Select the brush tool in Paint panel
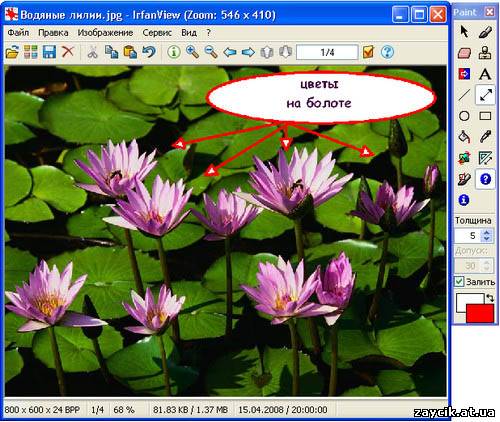This screenshot has height=422, width=500. pos(485,32)
